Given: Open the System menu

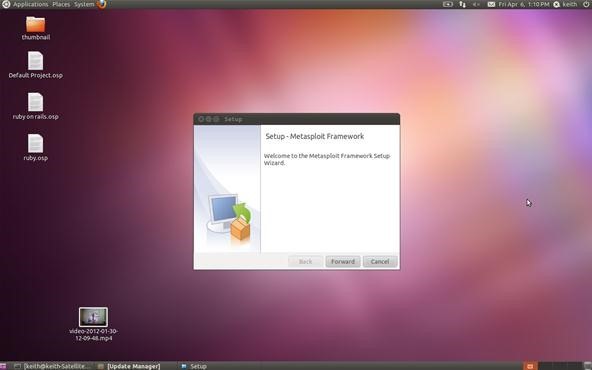Looking at the screenshot, I should point(84,5).
